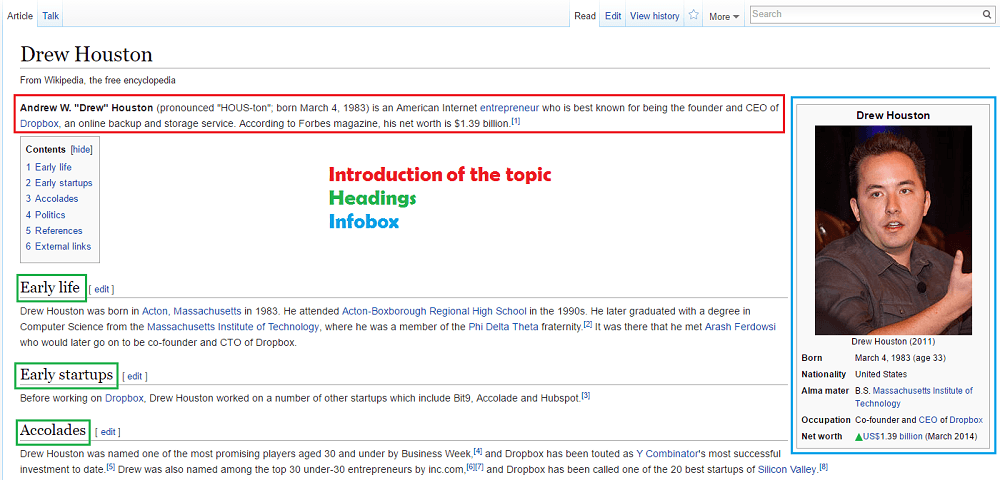
Task: Open footnote [8] after Silicon Valley
Action: (x=823, y=467)
